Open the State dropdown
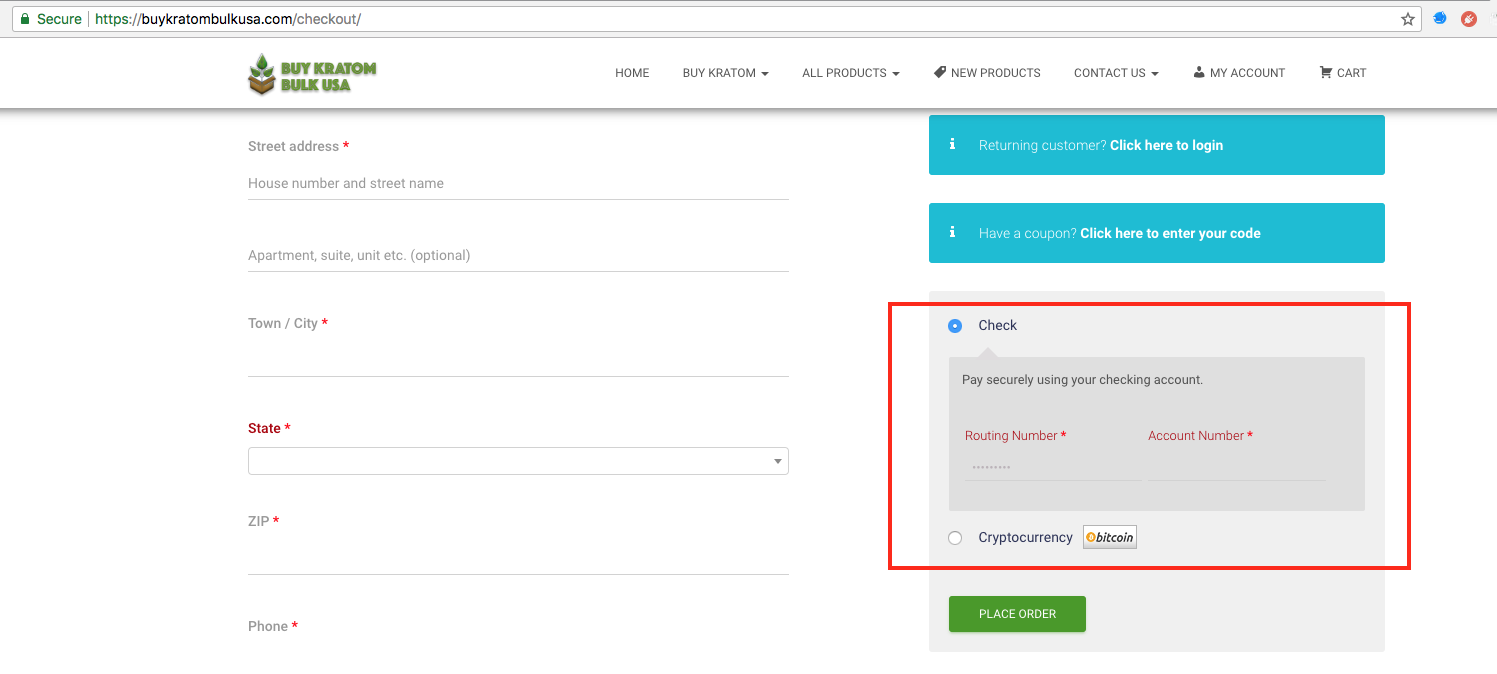The image size is (1497, 674). click(x=518, y=461)
